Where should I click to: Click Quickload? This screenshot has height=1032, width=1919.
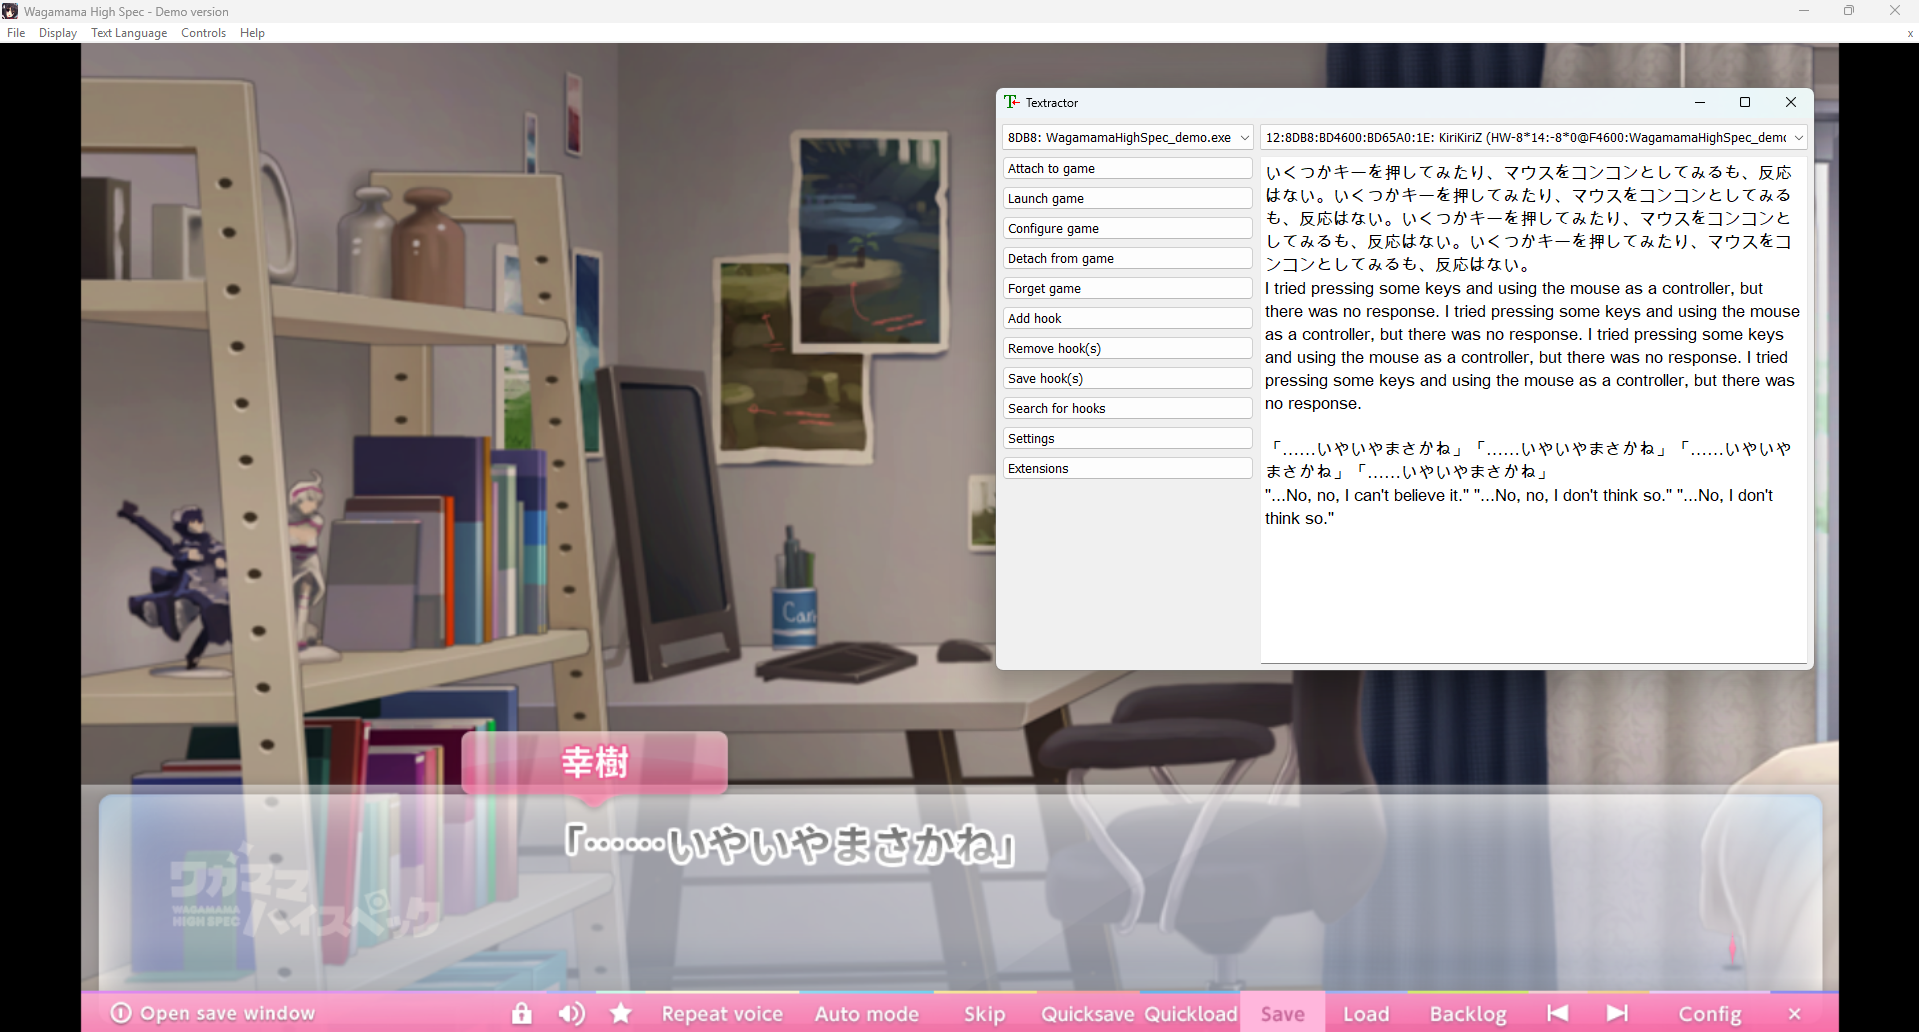(1190, 1014)
